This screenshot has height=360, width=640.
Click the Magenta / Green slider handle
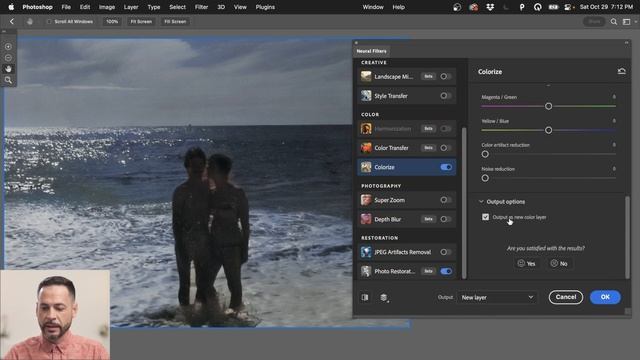pos(549,106)
